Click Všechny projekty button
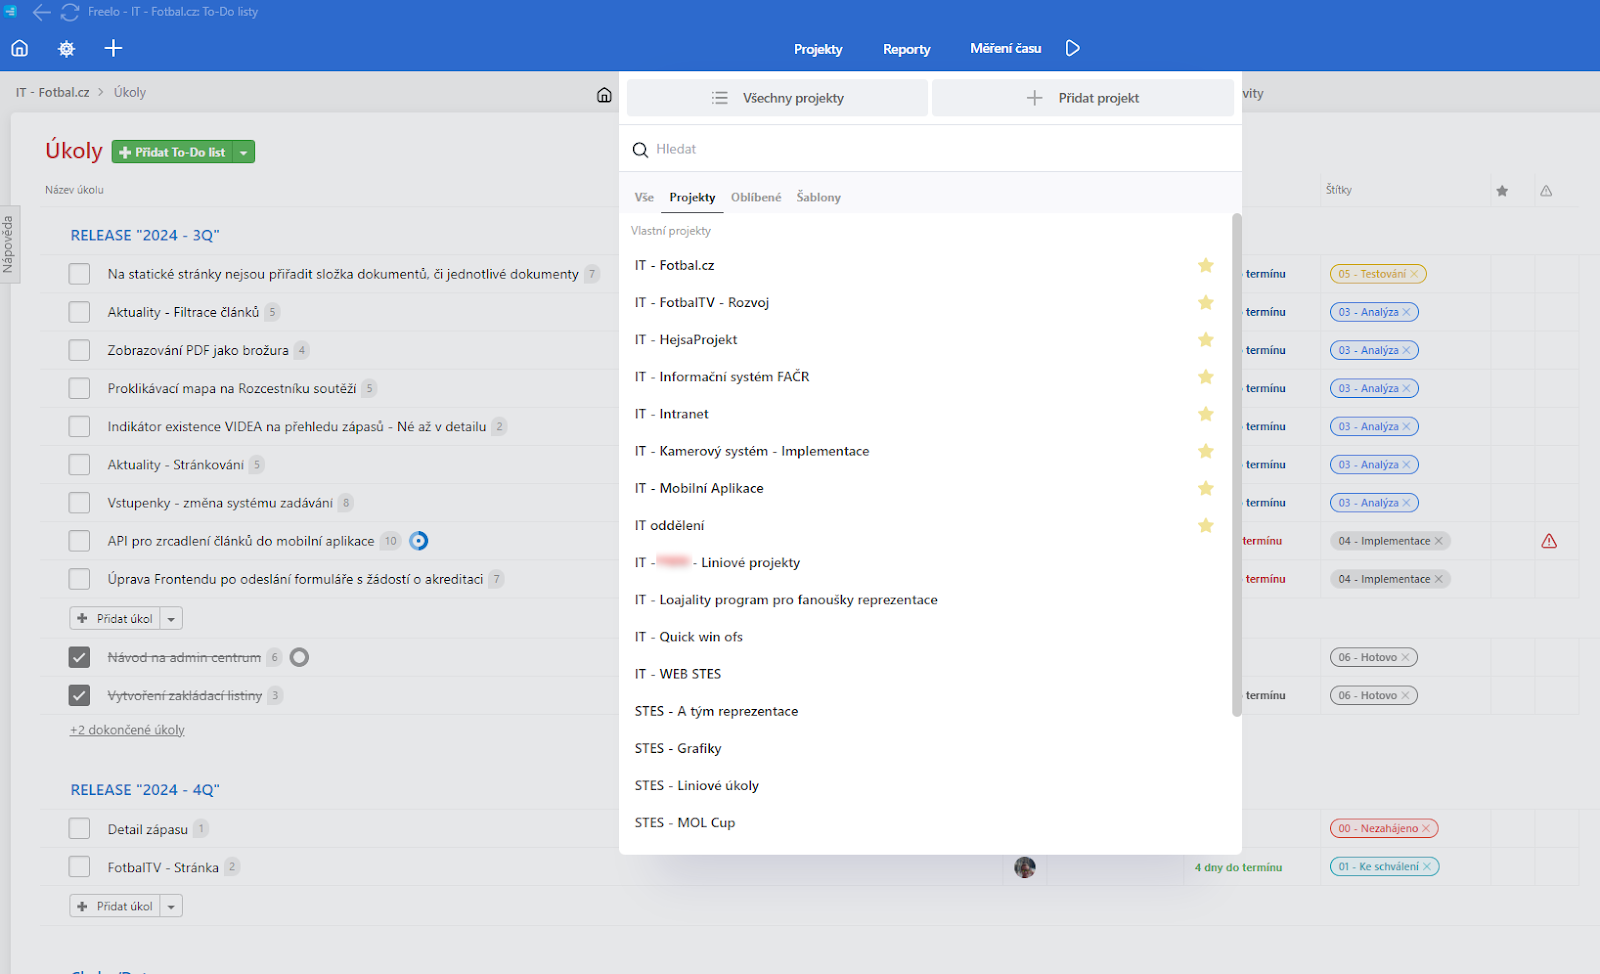Viewport: 1600px width, 974px height. coord(777,98)
